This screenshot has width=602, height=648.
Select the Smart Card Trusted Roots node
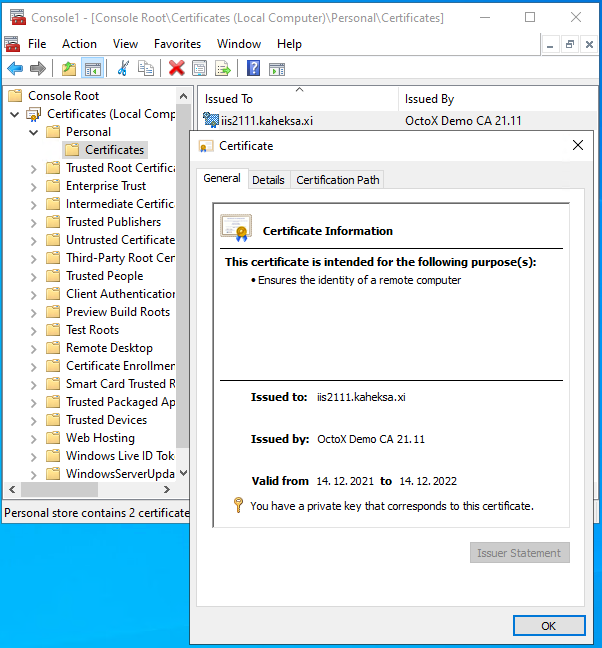coord(120,384)
